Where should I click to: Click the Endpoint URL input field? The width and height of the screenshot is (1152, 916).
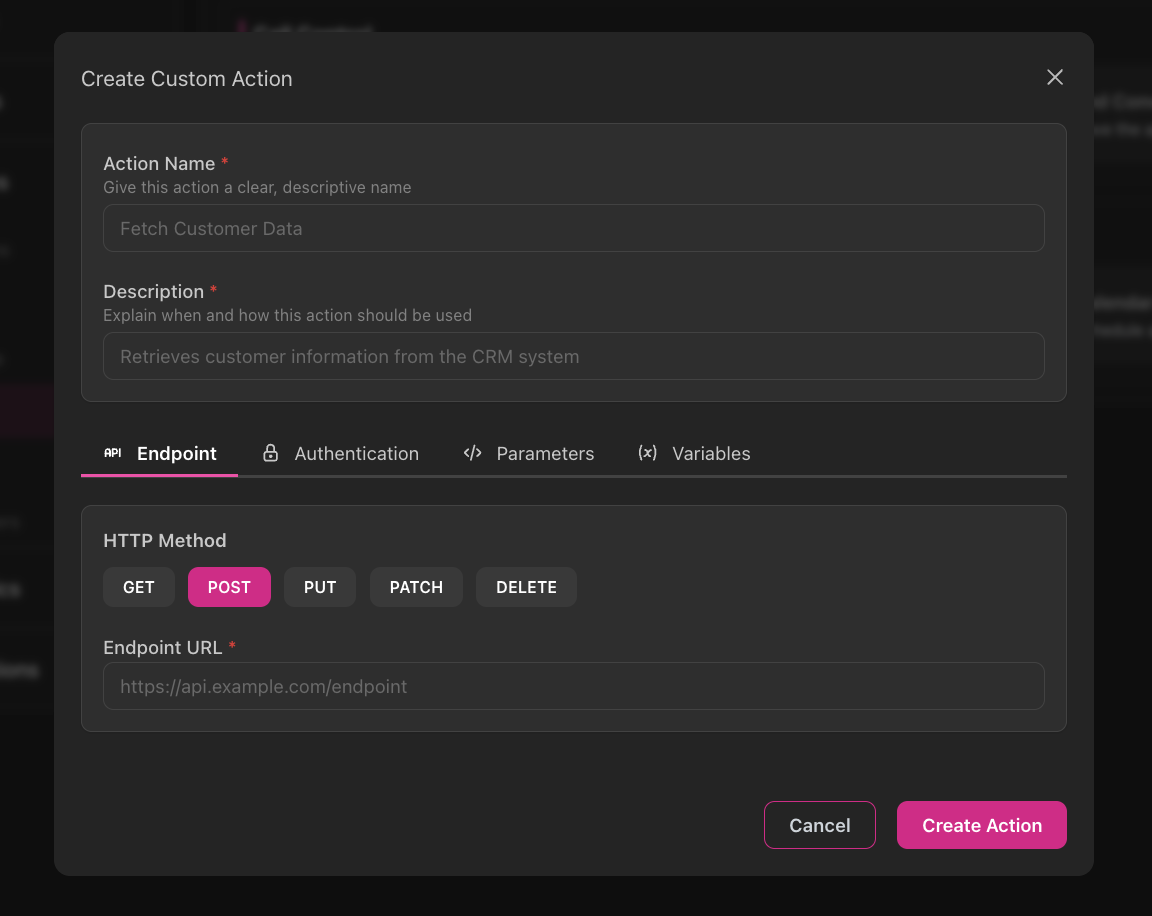(x=573, y=686)
